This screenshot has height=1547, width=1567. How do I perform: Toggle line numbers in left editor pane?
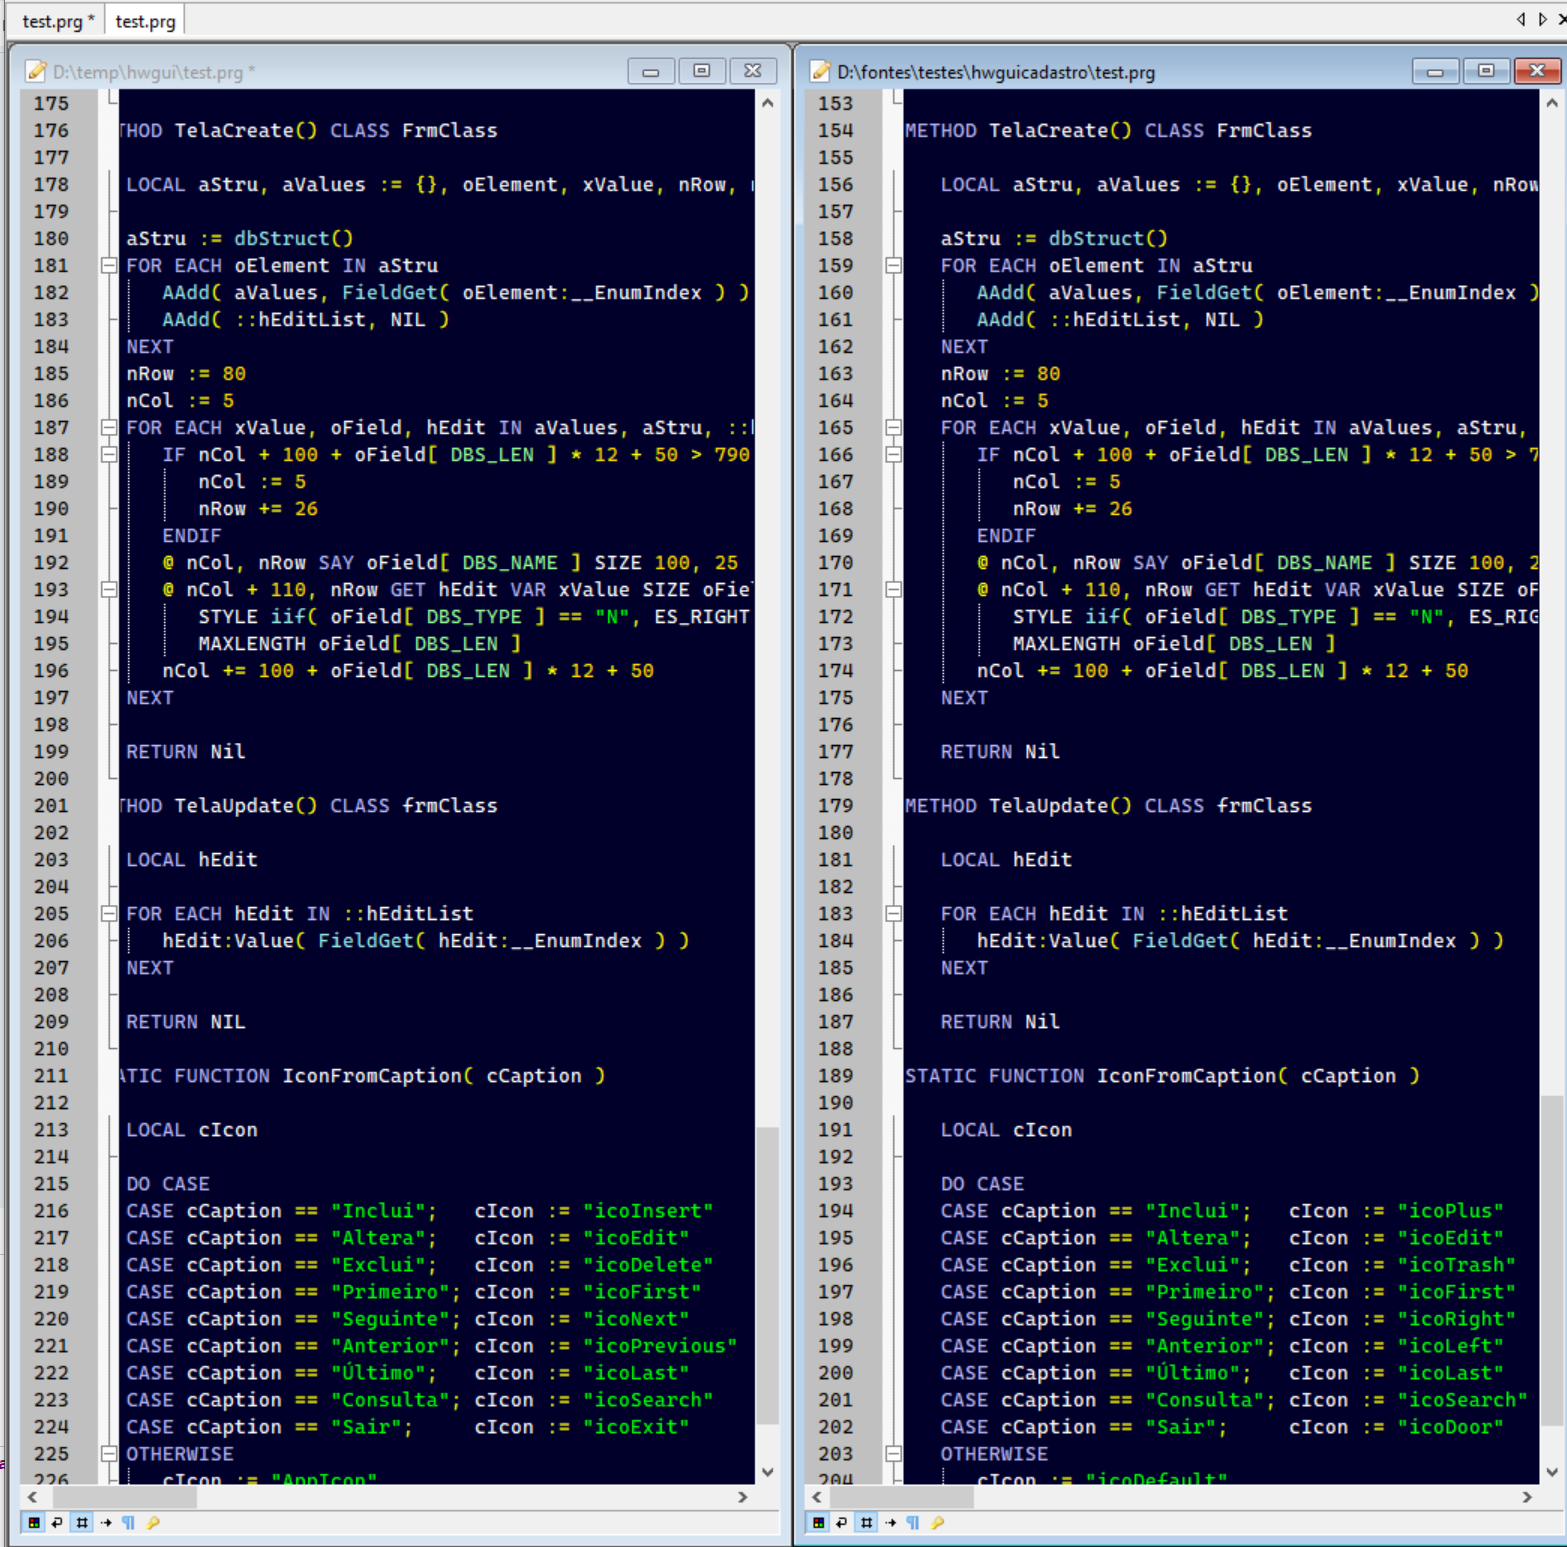(x=82, y=1522)
